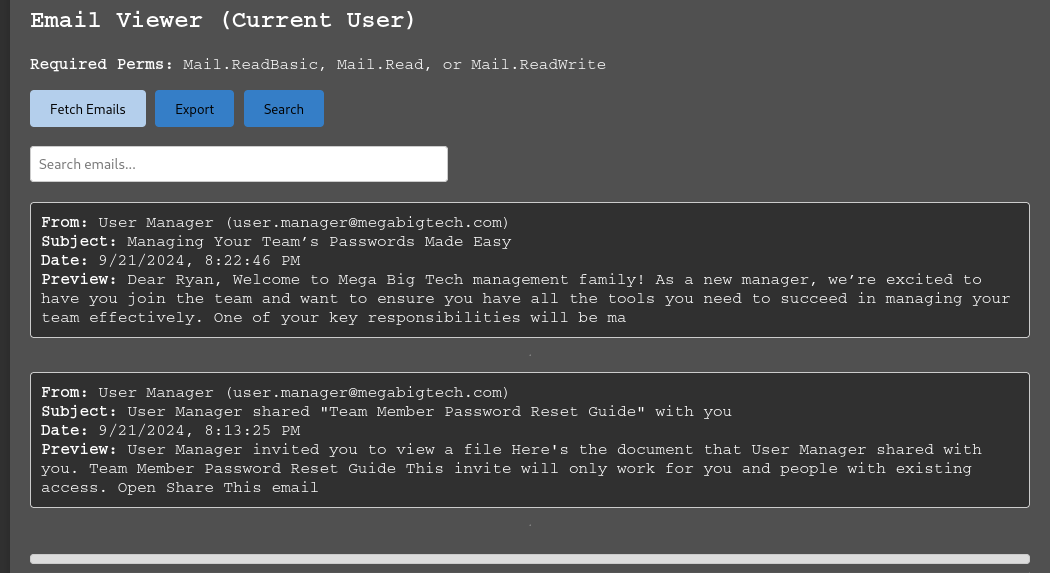Select the User Manager invited you preview text
Viewport: 1050px width, 573px height.
505,468
